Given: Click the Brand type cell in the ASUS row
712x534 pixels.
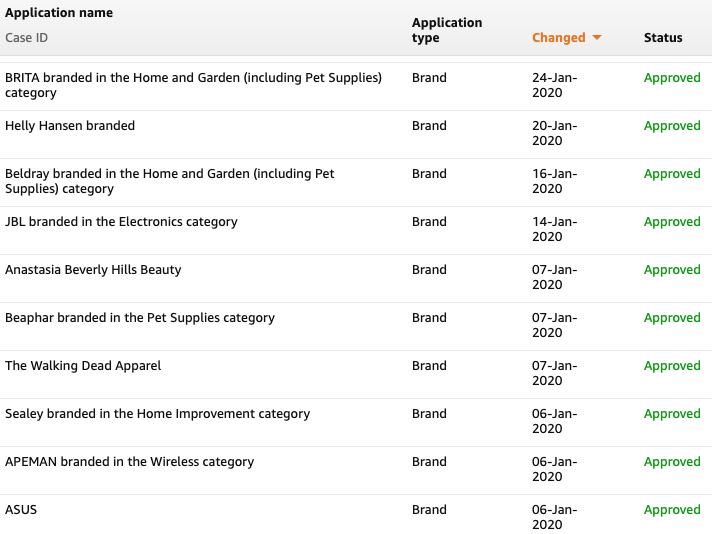Looking at the screenshot, I should click(429, 510).
